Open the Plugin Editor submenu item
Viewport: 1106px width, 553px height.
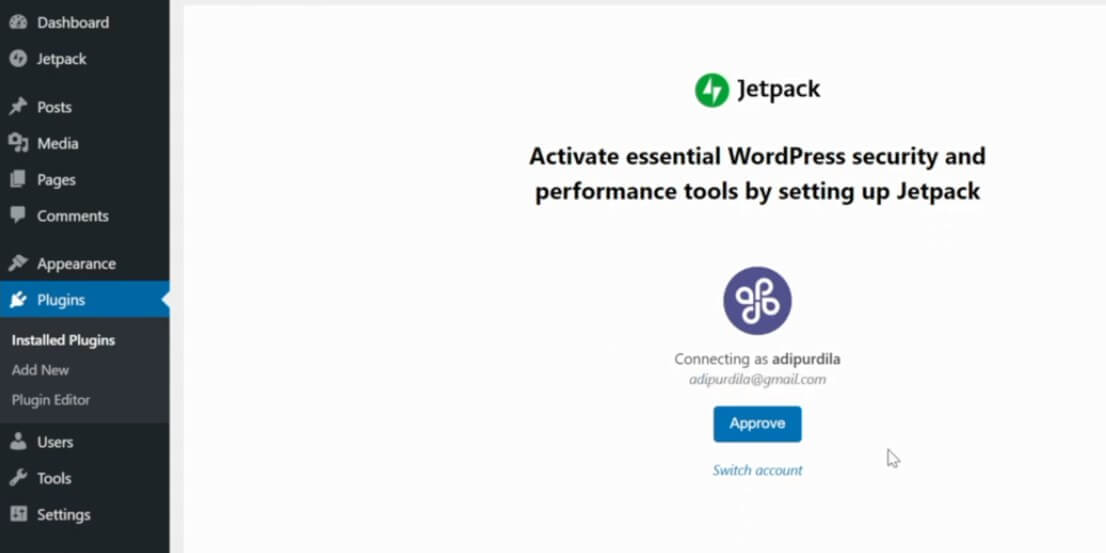pyautogui.click(x=51, y=400)
